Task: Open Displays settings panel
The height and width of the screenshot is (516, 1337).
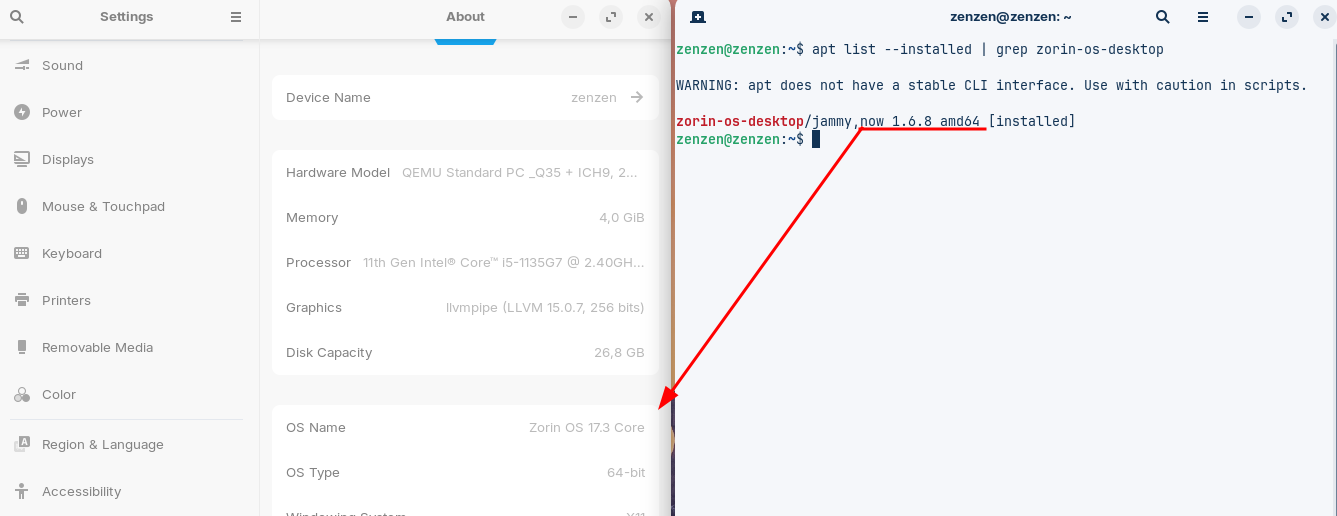Action: (130, 159)
